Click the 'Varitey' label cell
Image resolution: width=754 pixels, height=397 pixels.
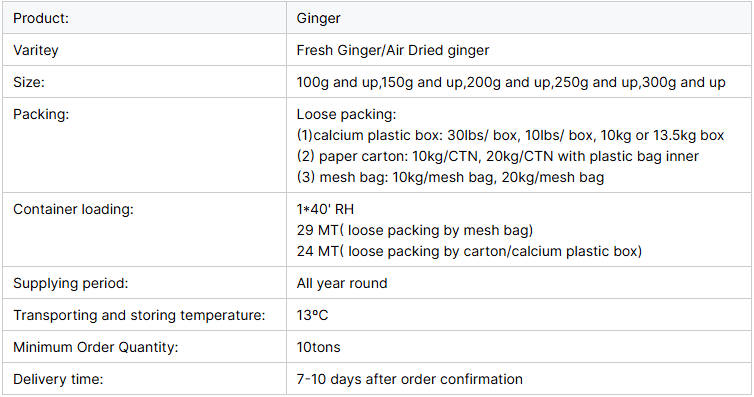[144, 50]
